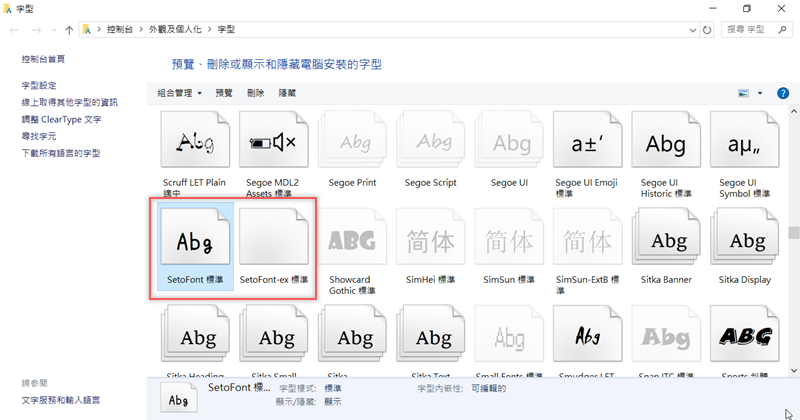Expand the chevron after 控制台 in path
800x420 pixels.
141,30
